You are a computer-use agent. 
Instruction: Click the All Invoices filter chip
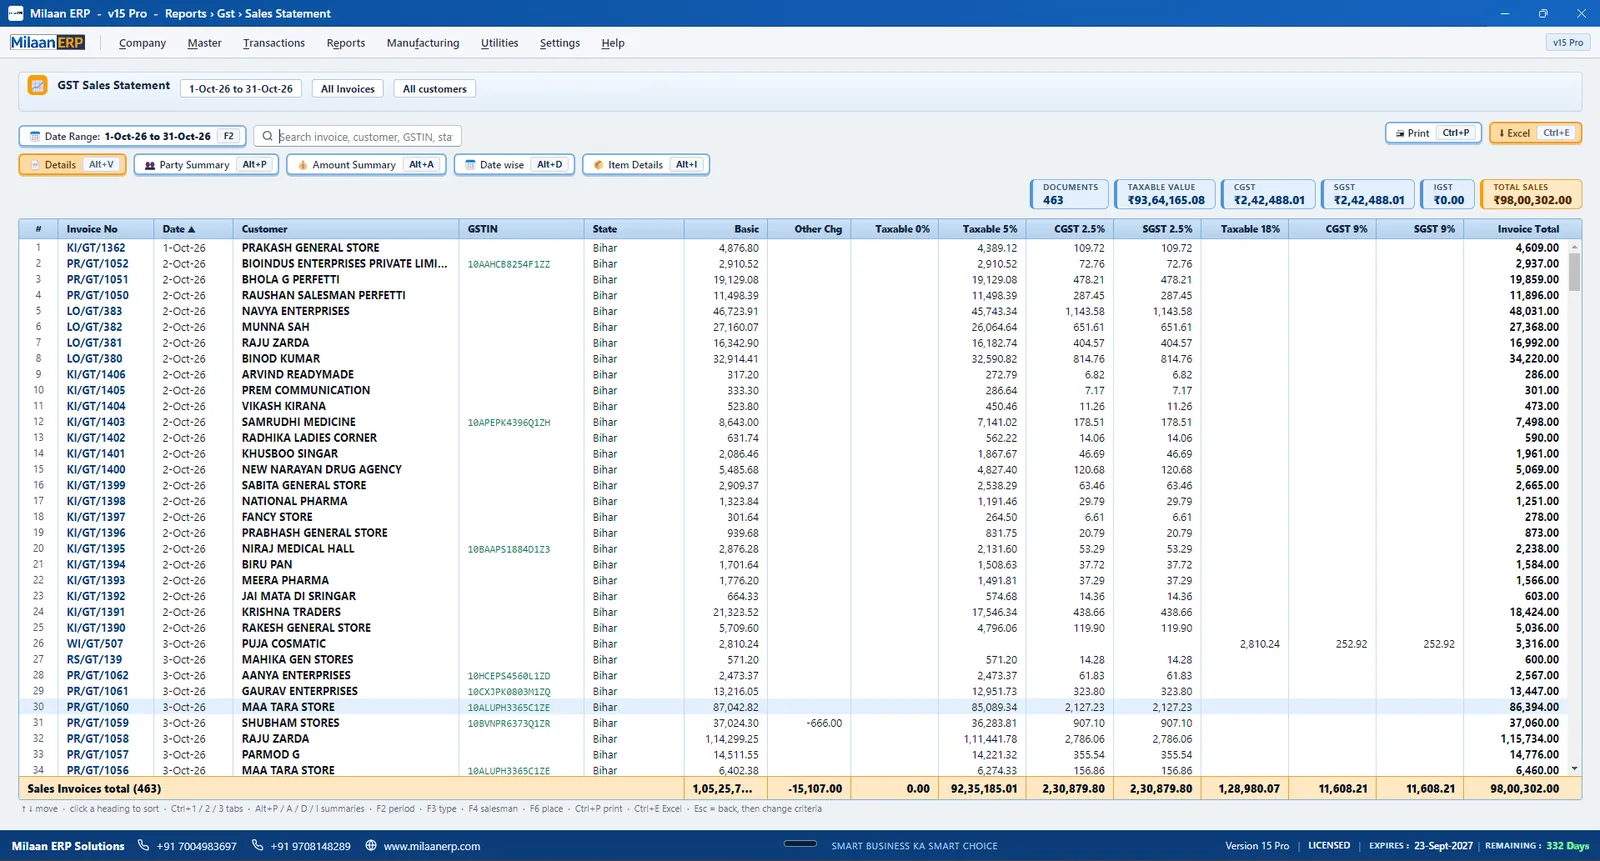click(348, 89)
